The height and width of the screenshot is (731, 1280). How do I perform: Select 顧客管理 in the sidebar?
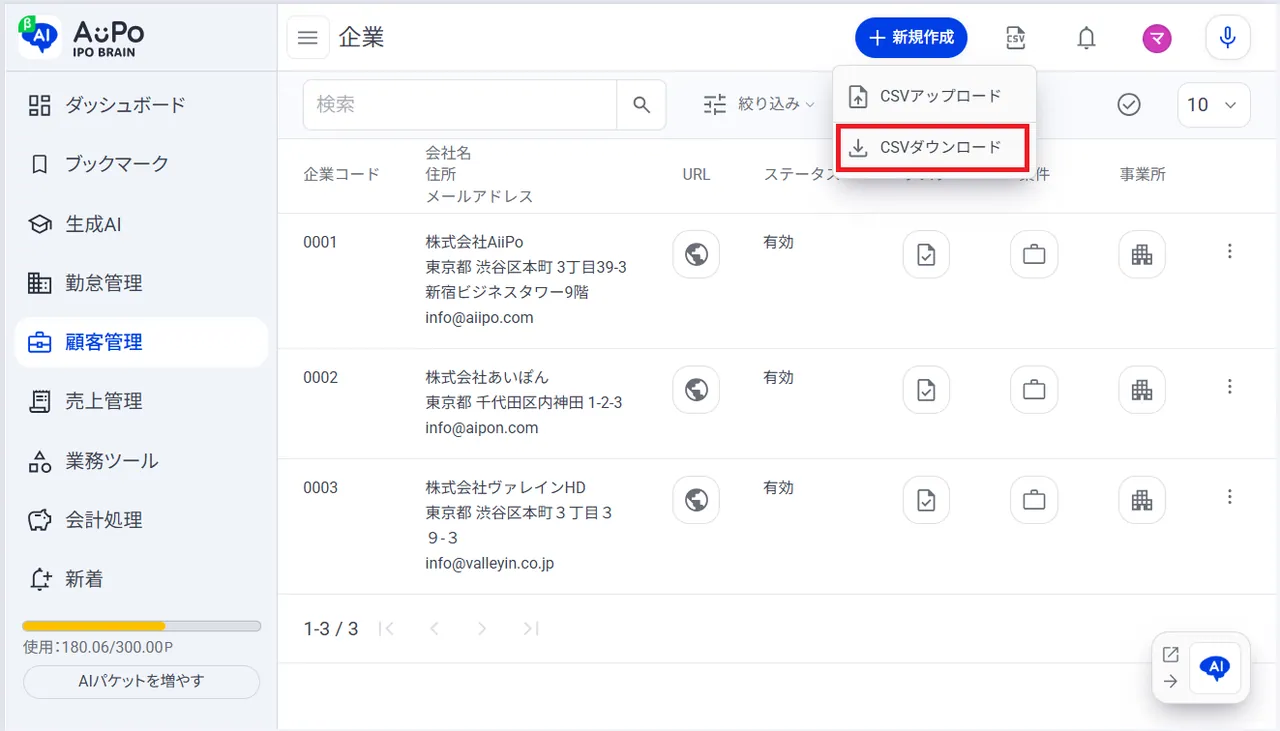(x=141, y=342)
